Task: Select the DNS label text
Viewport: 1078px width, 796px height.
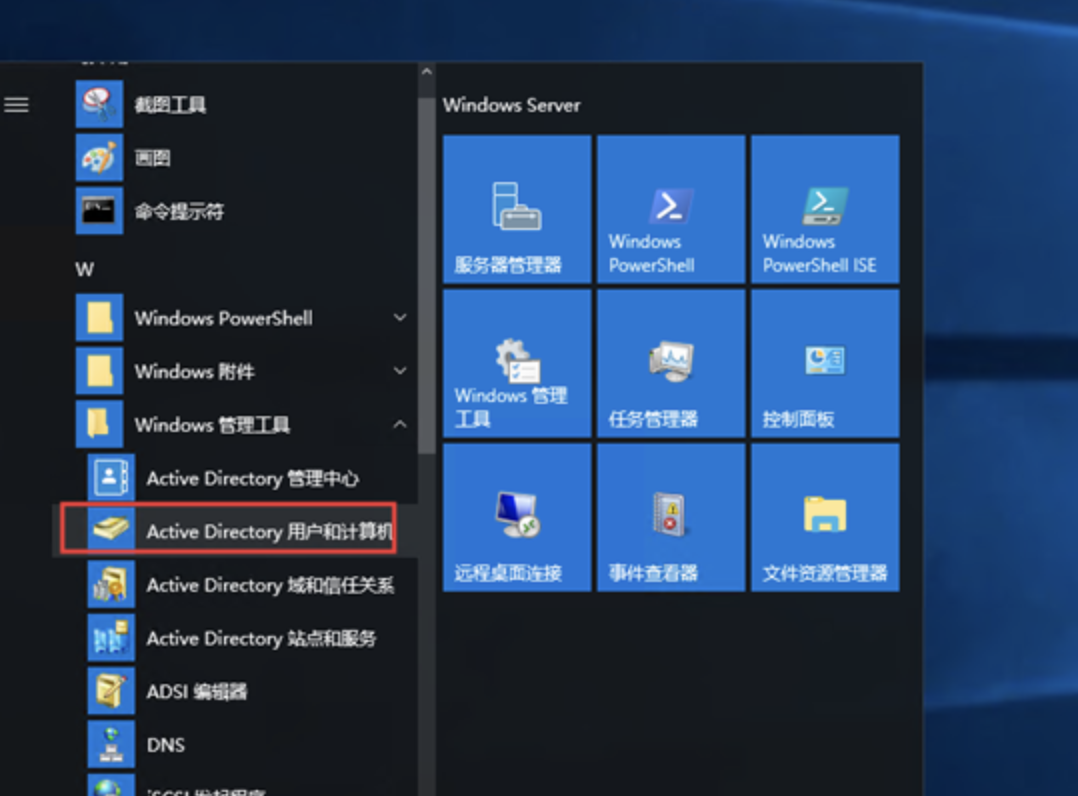Action: 166,745
